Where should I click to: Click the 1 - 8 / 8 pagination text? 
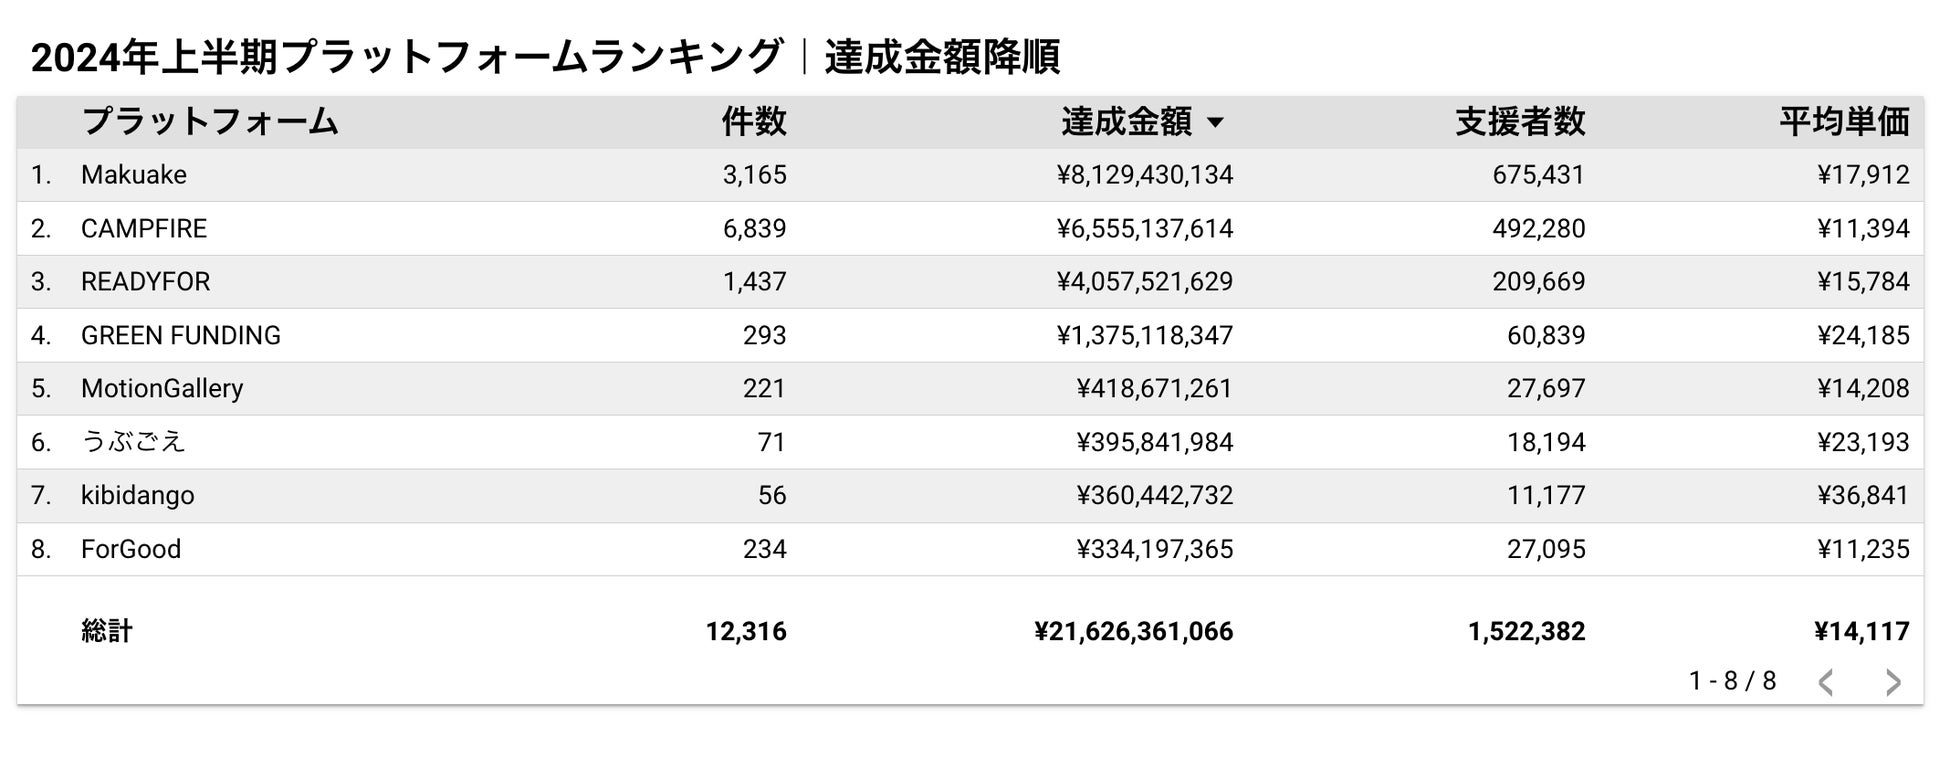1732,681
